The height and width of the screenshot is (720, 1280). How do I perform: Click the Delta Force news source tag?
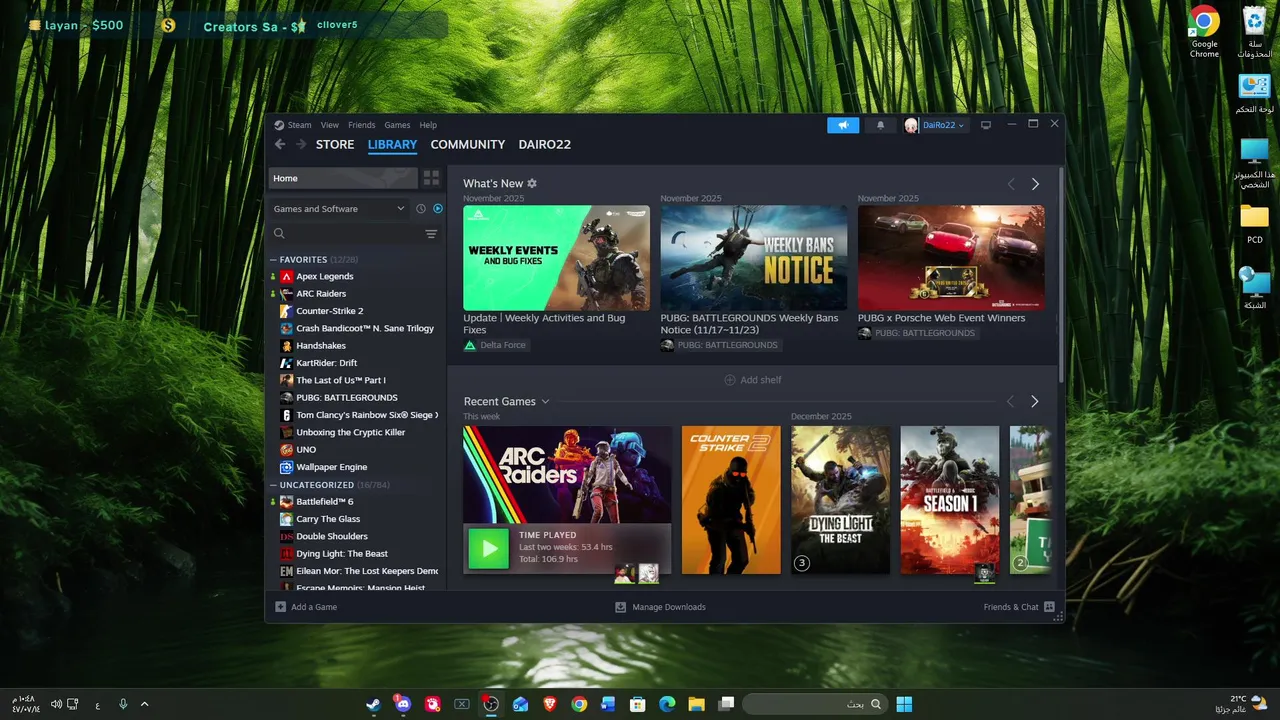click(x=496, y=345)
